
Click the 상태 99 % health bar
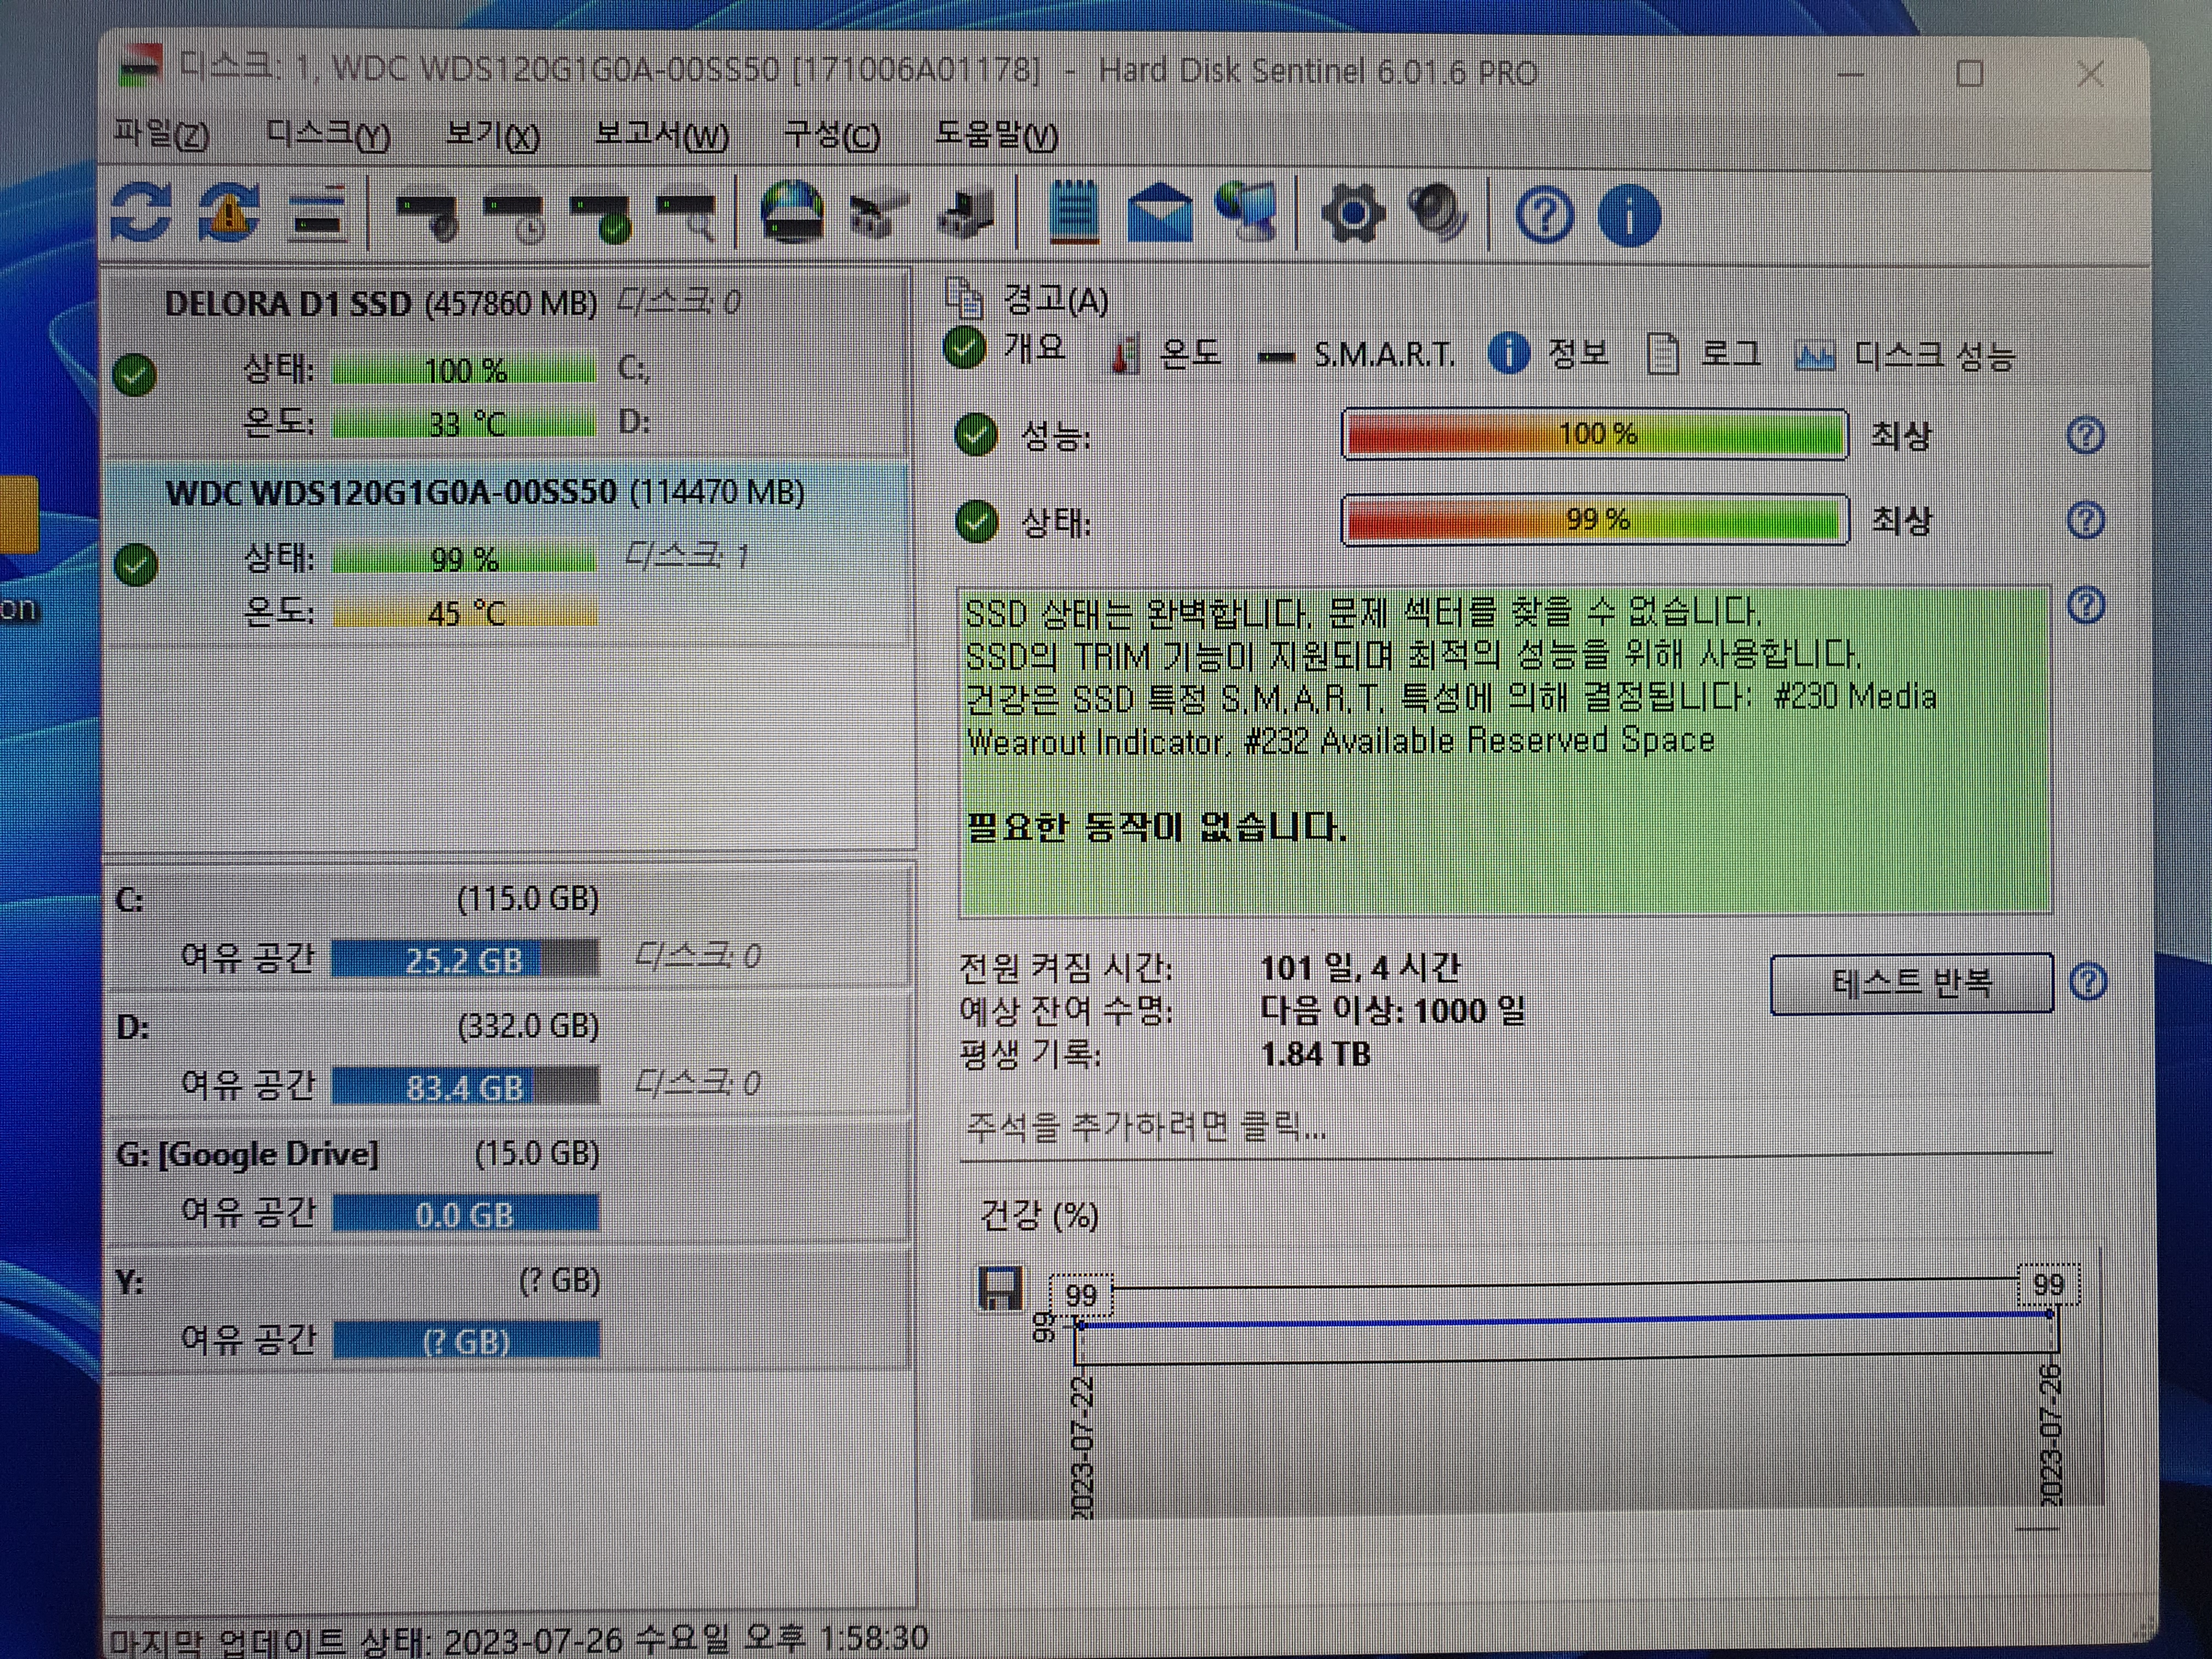pos(1595,520)
